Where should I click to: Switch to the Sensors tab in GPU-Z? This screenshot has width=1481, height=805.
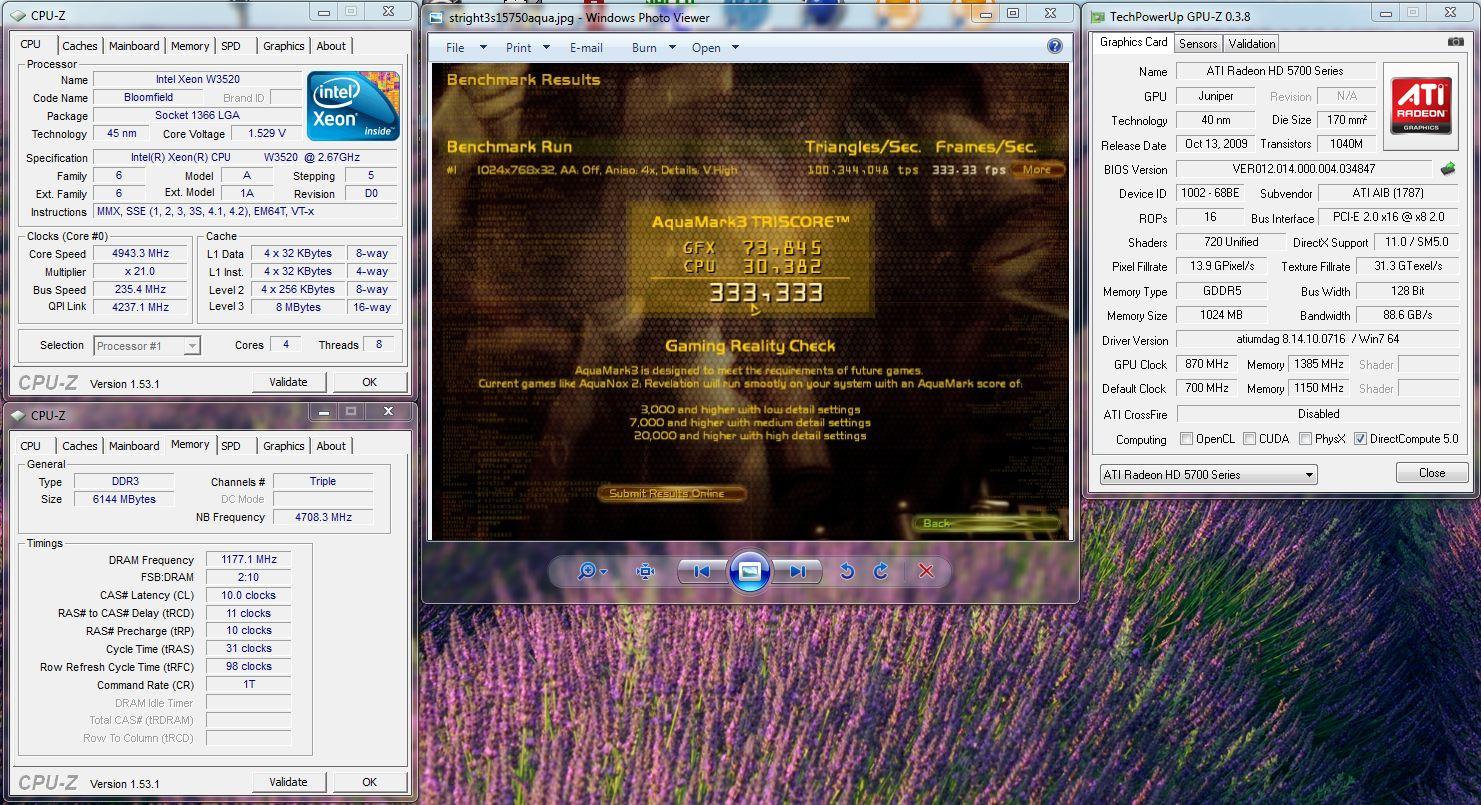tap(1198, 43)
